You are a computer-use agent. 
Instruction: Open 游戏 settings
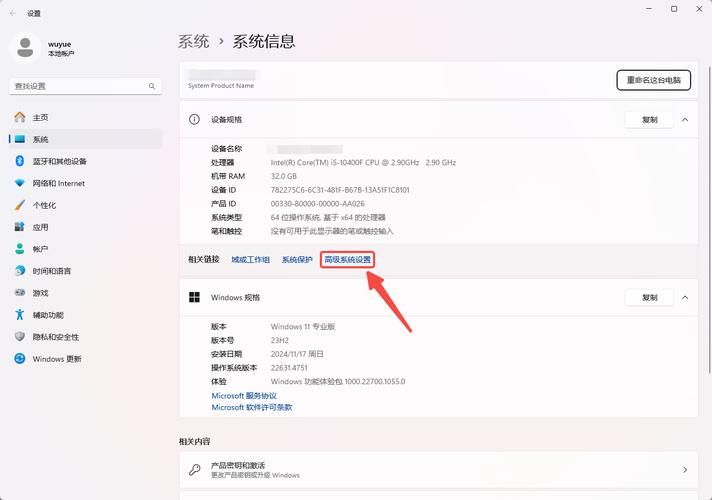click(x=85, y=292)
